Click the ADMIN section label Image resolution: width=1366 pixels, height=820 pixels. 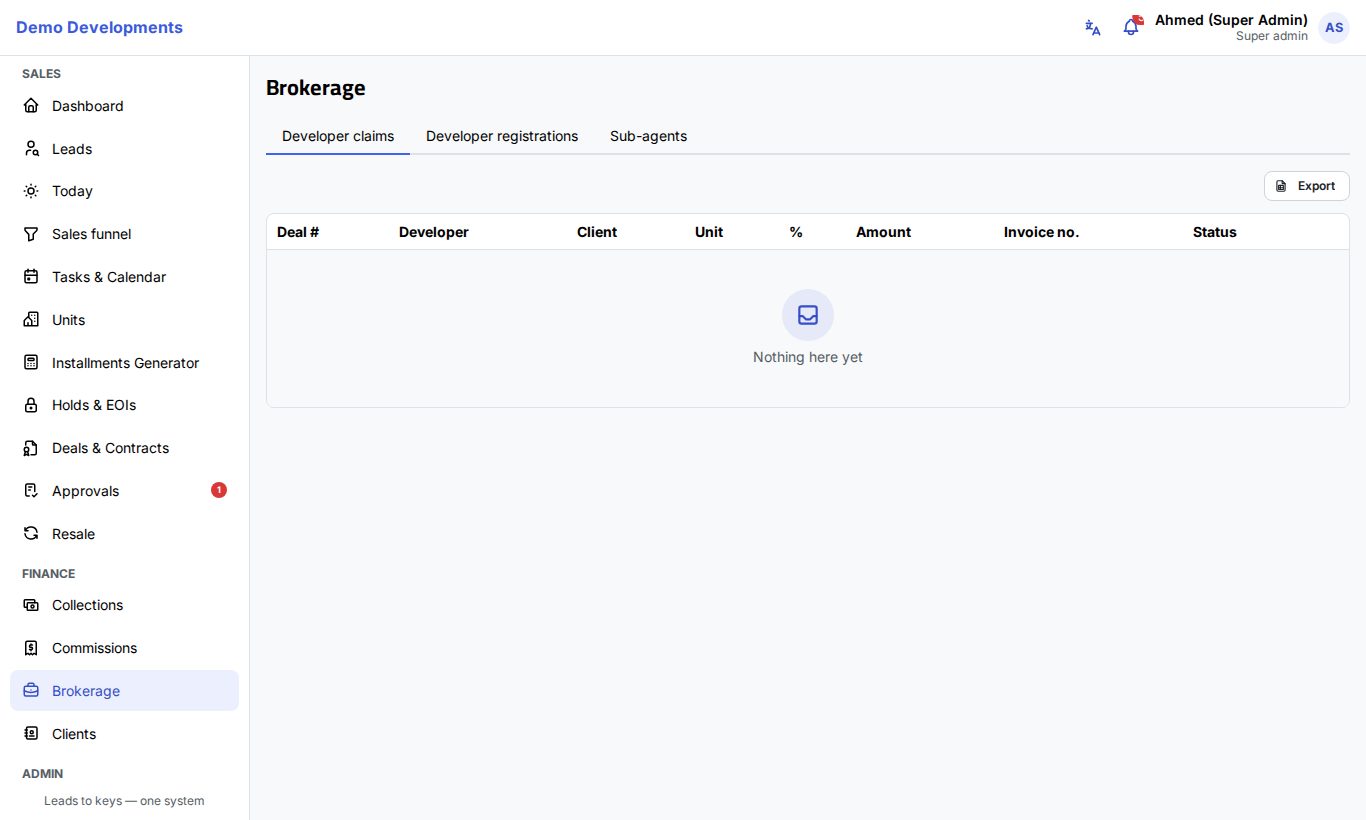click(x=43, y=774)
